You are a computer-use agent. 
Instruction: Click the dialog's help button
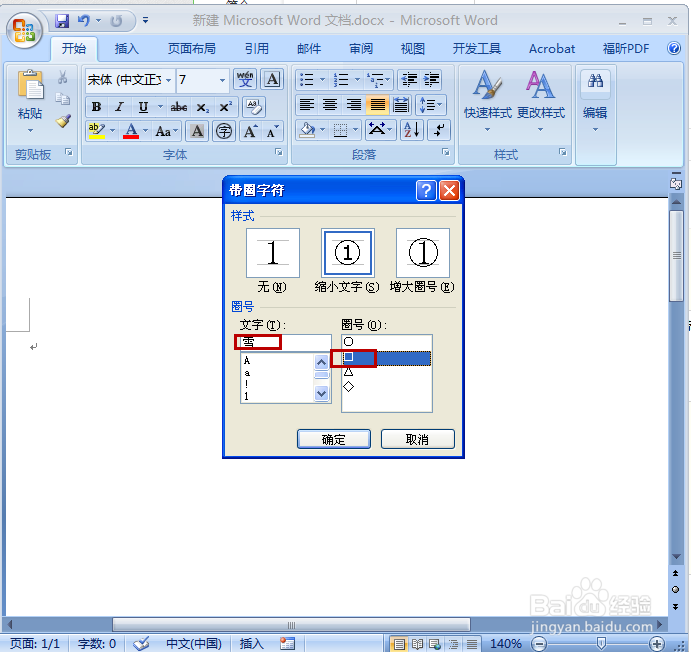coord(426,191)
